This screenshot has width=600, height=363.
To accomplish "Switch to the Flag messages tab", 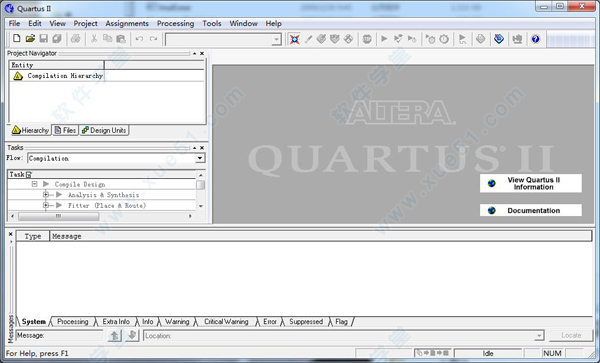I will [341, 322].
